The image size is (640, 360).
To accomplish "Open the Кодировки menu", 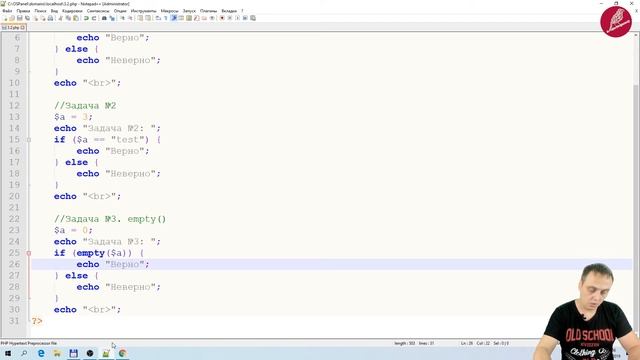I will pos(72,11).
